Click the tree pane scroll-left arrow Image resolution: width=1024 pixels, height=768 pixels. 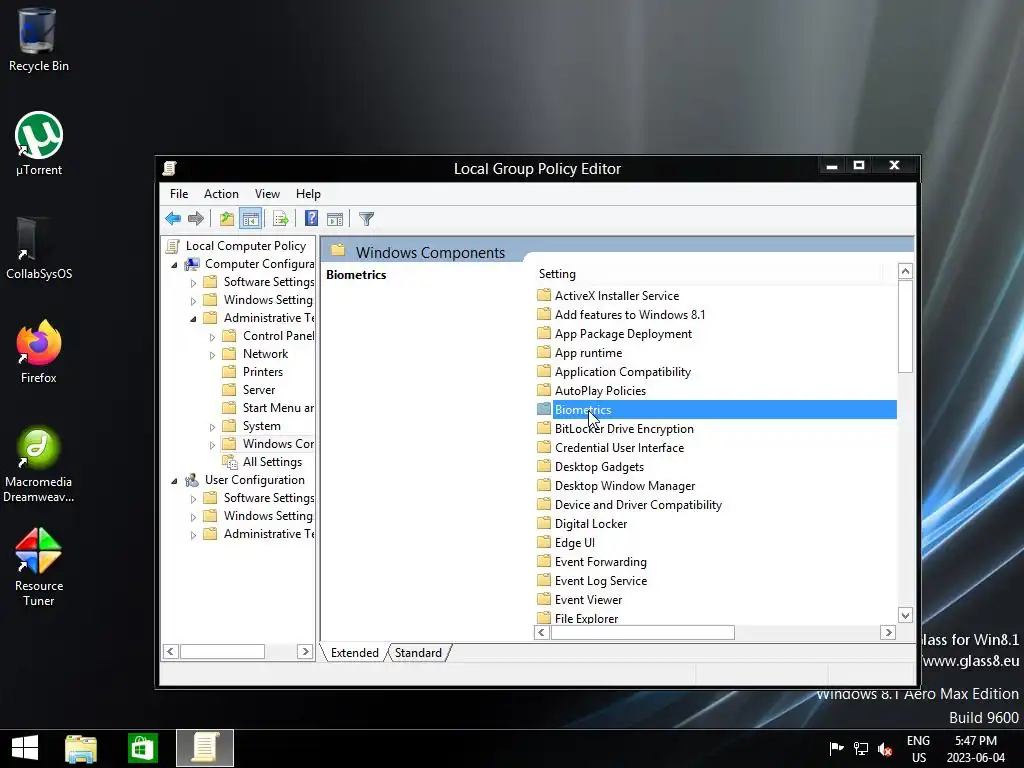(170, 651)
